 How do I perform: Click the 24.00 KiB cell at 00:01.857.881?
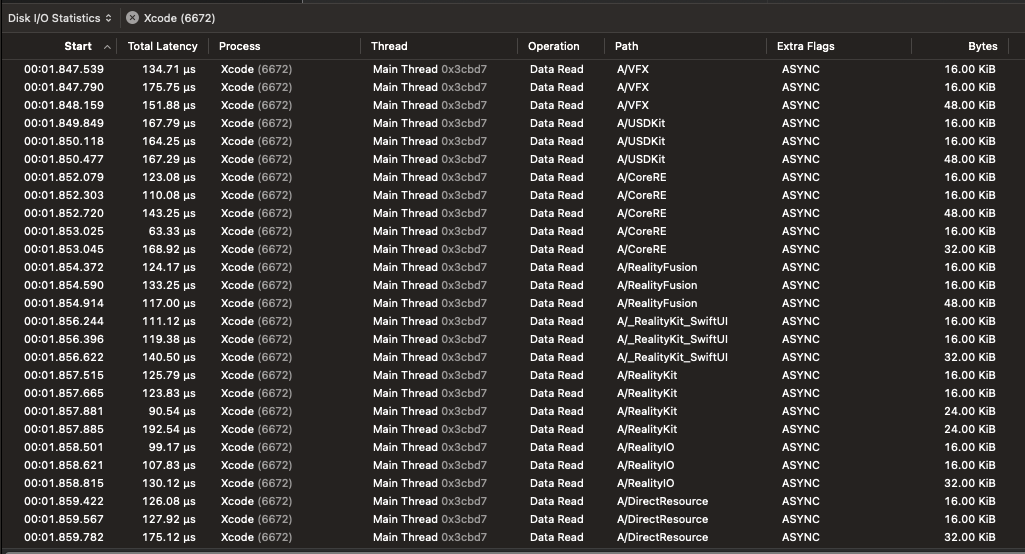970,411
